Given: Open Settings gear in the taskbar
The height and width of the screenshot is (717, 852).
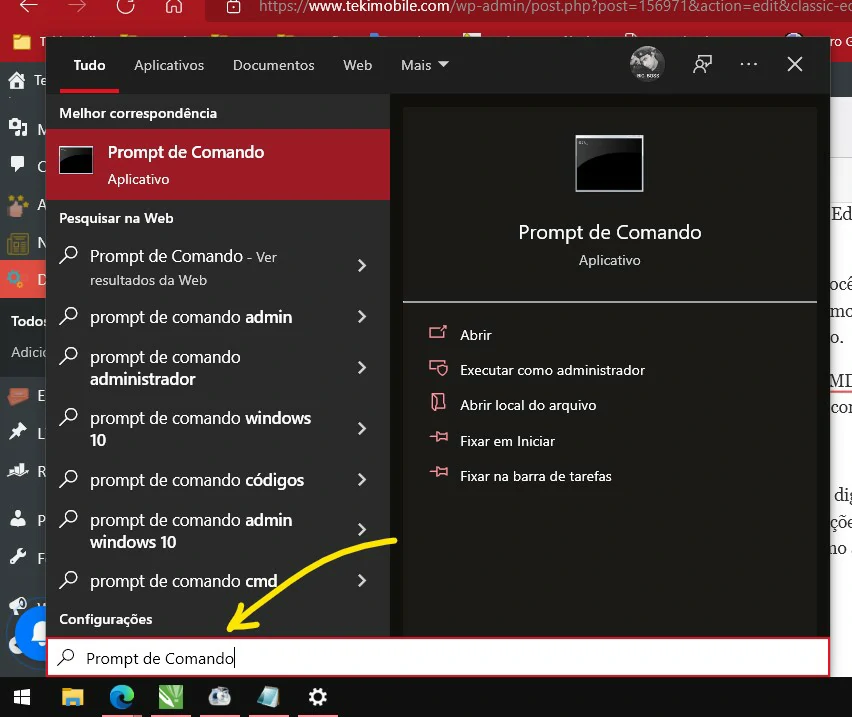Looking at the screenshot, I should [x=317, y=697].
